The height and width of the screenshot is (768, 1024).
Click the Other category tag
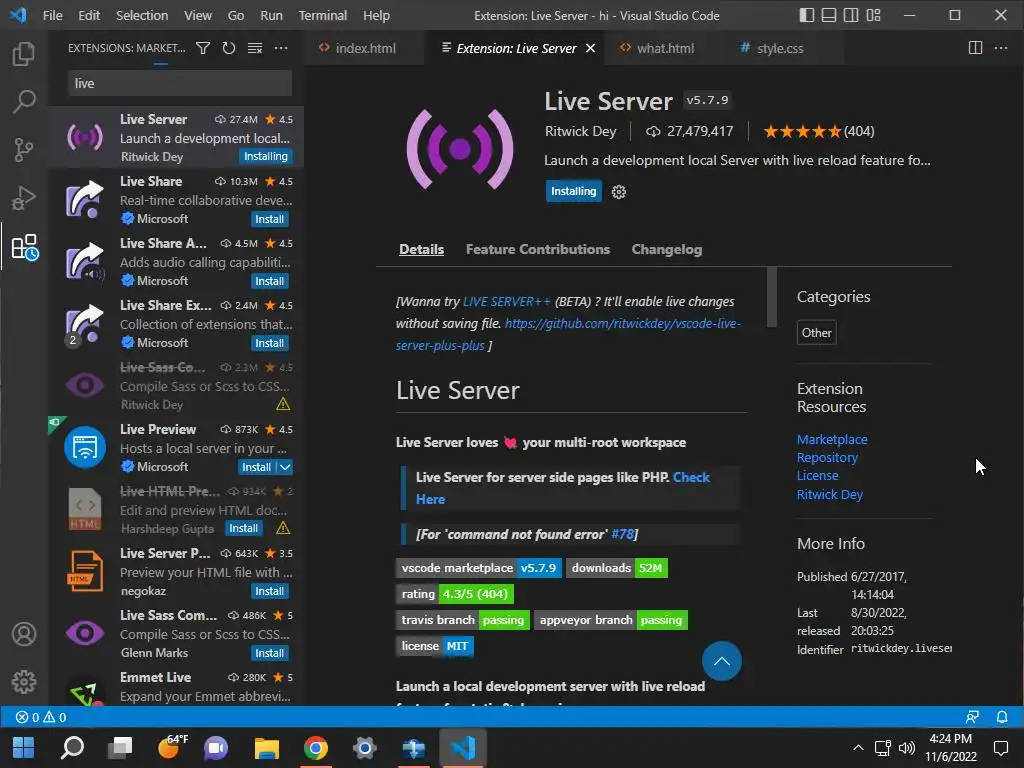coord(816,332)
